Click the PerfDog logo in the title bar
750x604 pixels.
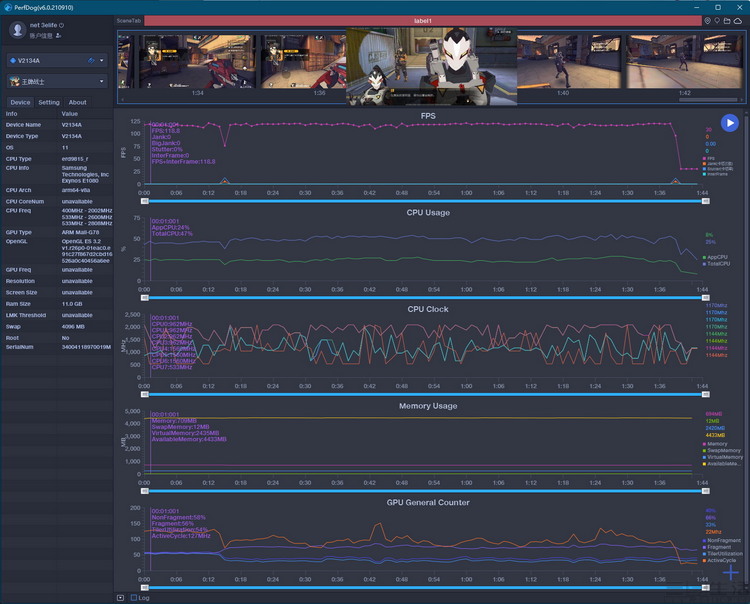pyautogui.click(x=8, y=8)
